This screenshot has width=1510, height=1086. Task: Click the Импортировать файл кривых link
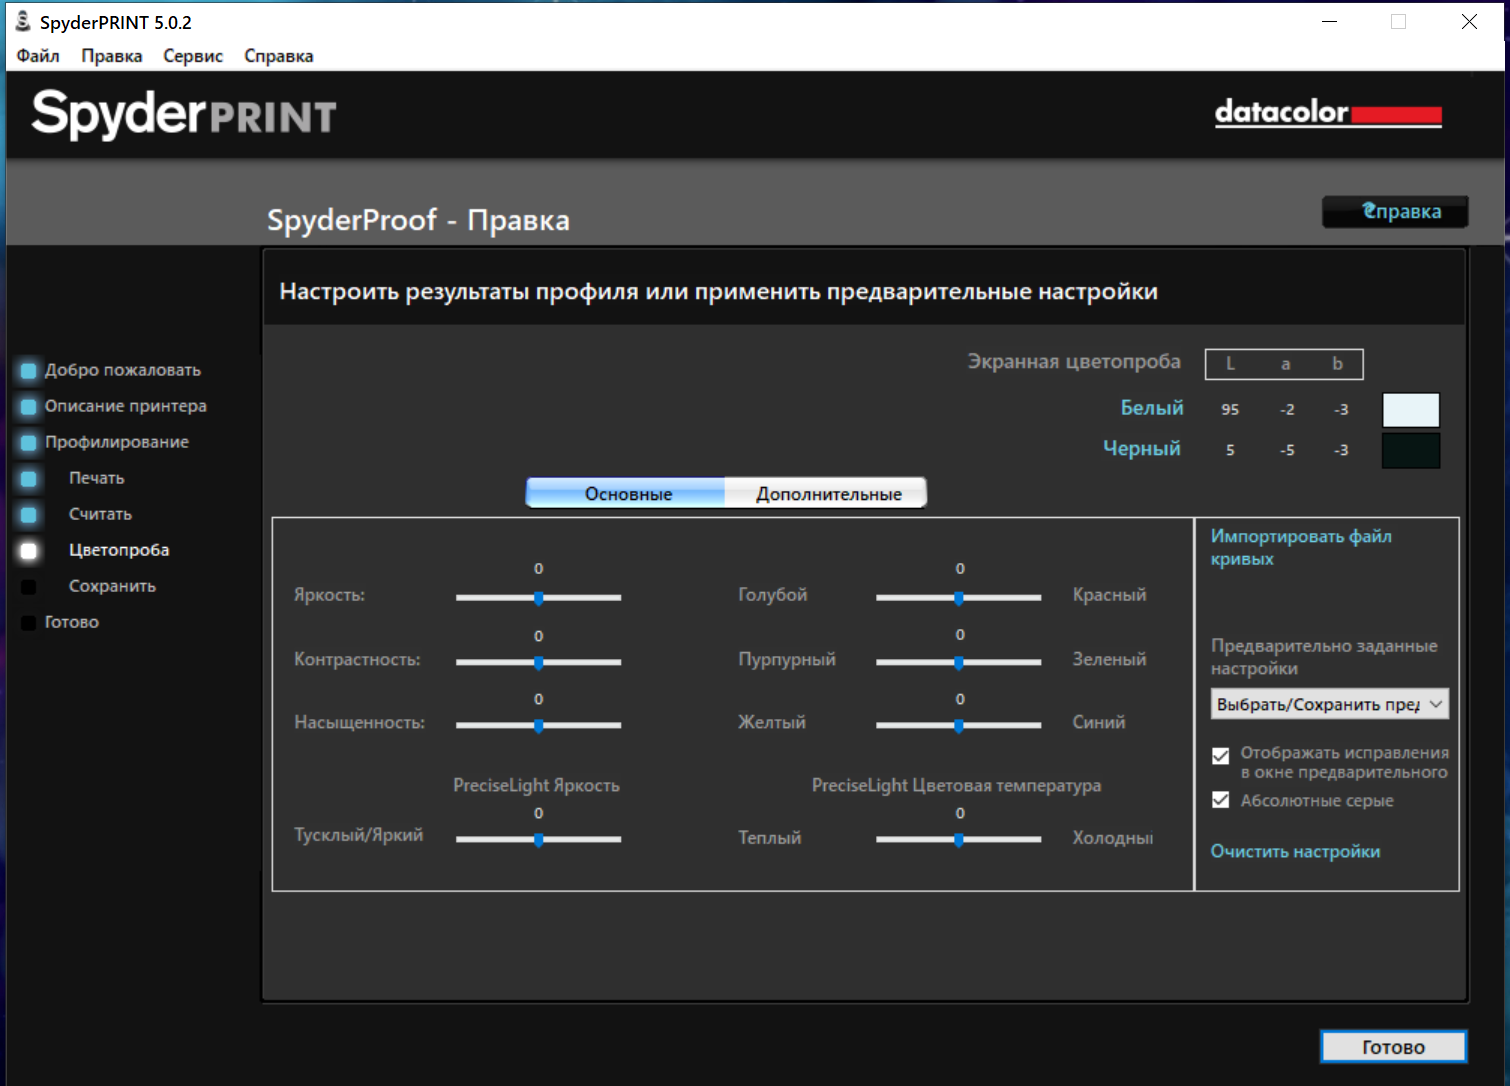tap(1301, 547)
